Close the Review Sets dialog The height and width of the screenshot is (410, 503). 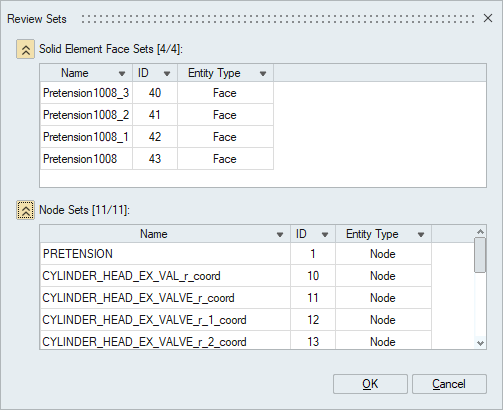coord(488,18)
